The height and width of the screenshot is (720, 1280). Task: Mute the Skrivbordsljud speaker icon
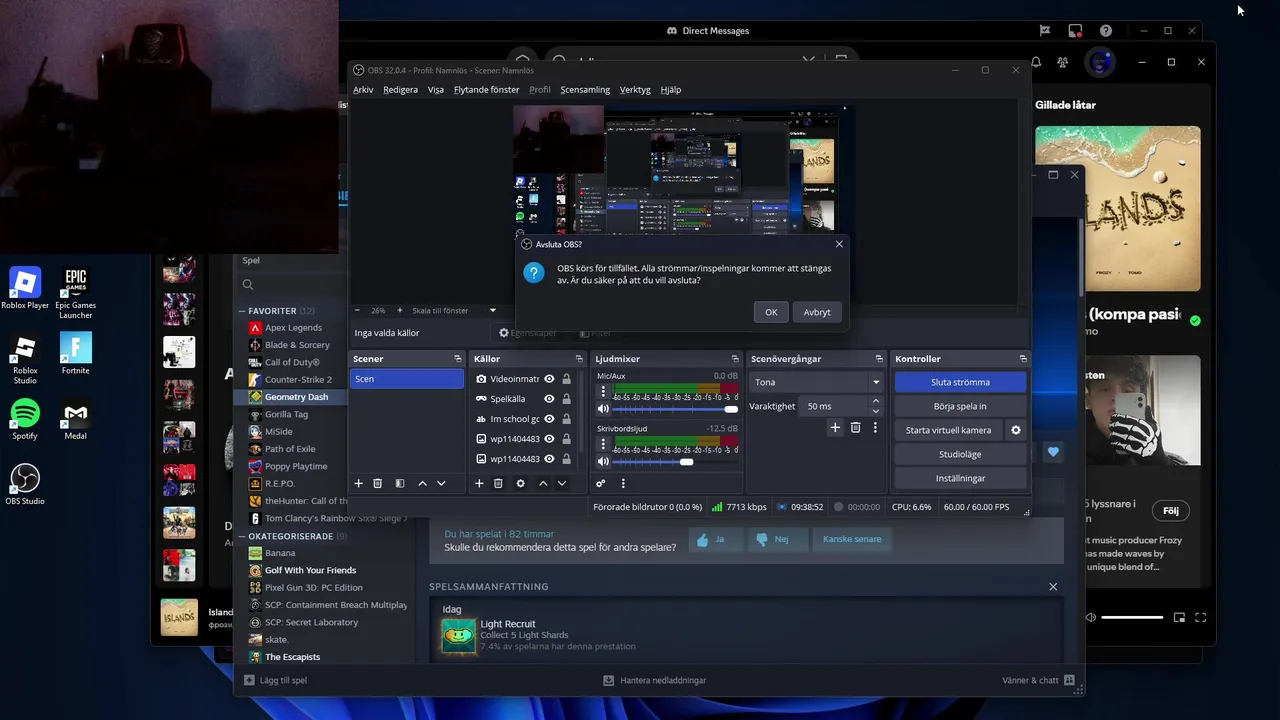(x=603, y=461)
